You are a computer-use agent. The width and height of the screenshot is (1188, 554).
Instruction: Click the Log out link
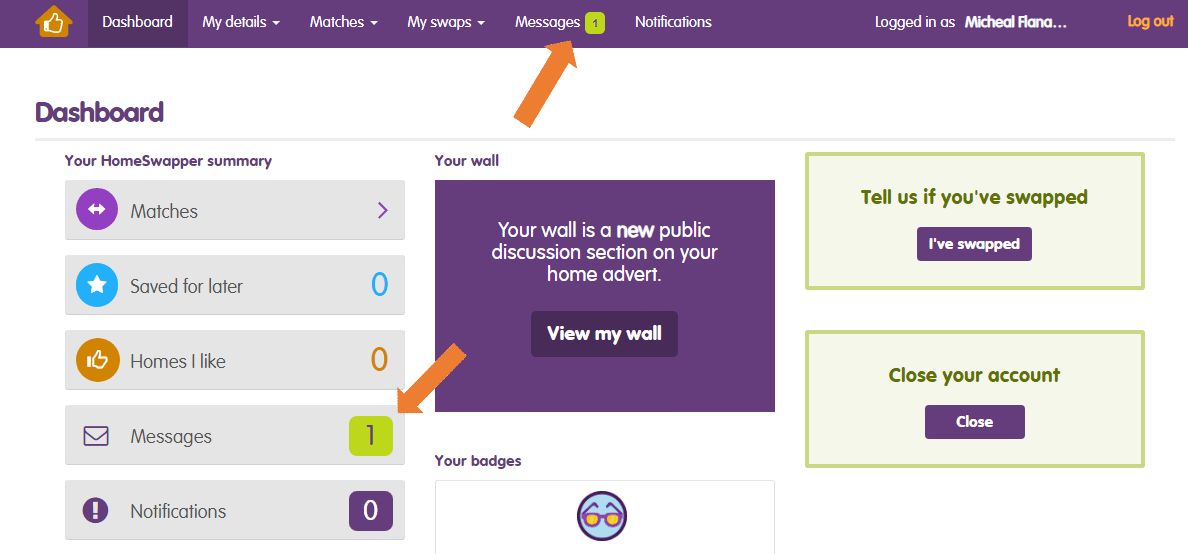(1150, 21)
